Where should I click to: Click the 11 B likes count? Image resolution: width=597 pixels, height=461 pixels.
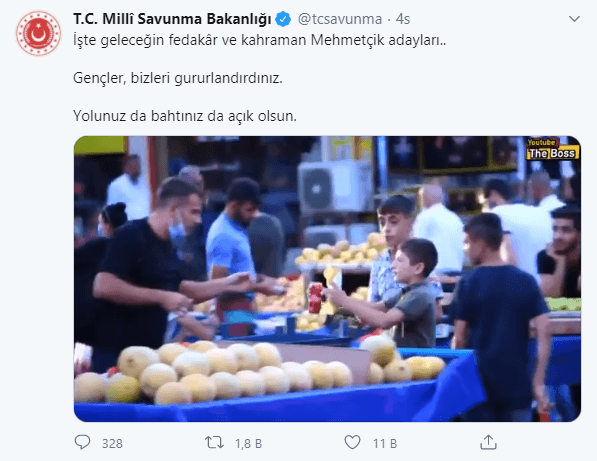385,443
